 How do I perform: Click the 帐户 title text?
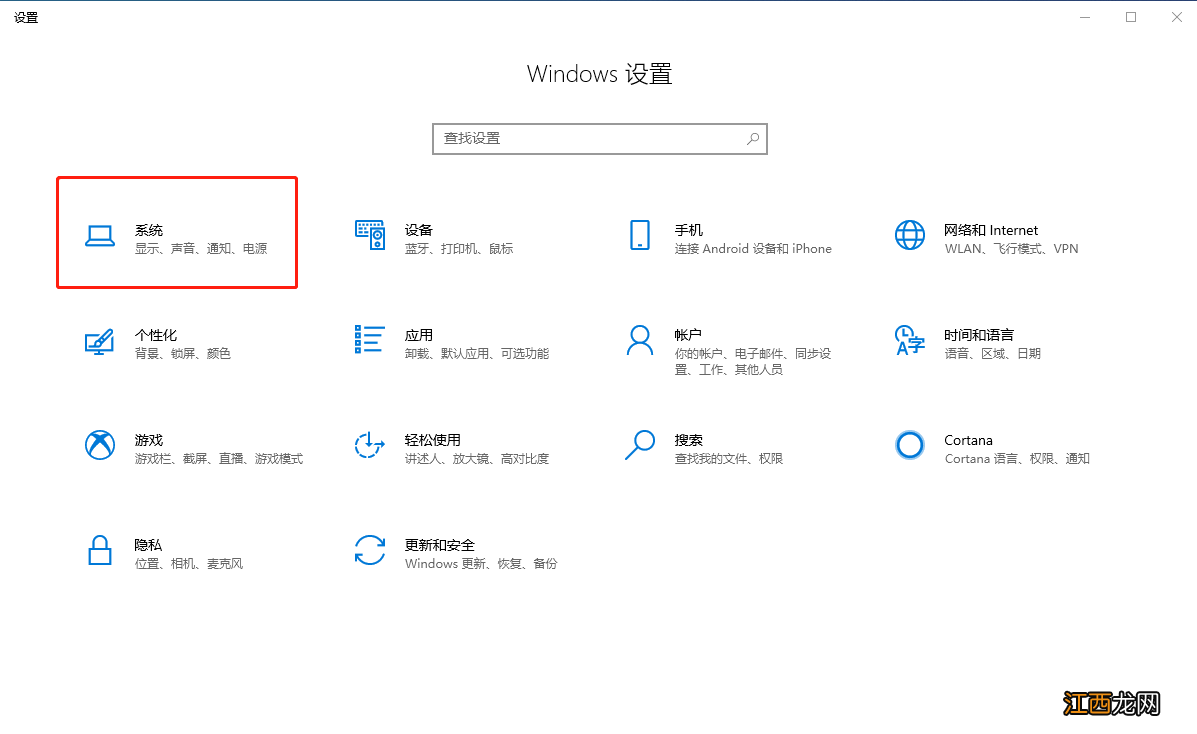click(688, 335)
